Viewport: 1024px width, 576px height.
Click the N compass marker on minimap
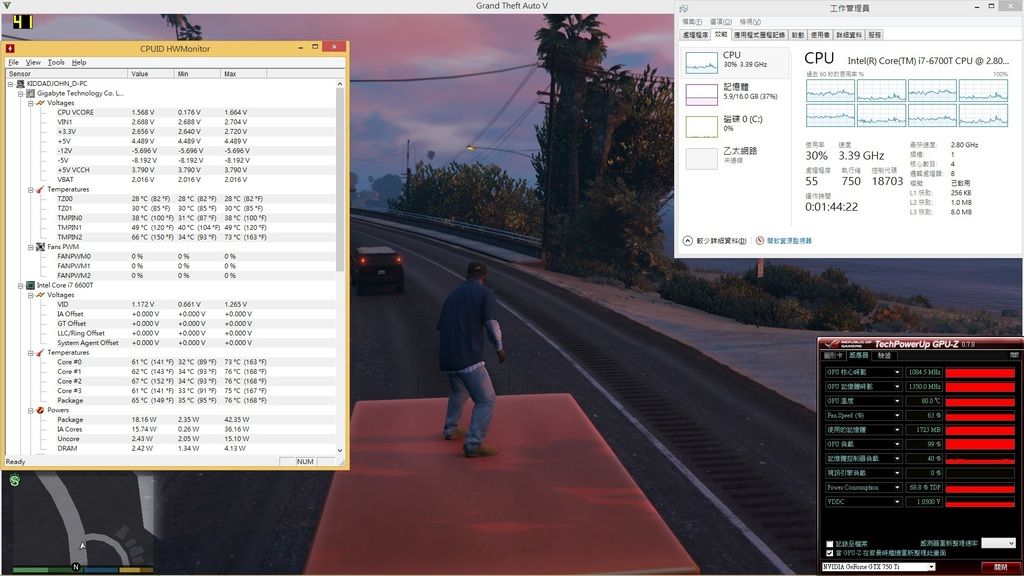[x=76, y=566]
